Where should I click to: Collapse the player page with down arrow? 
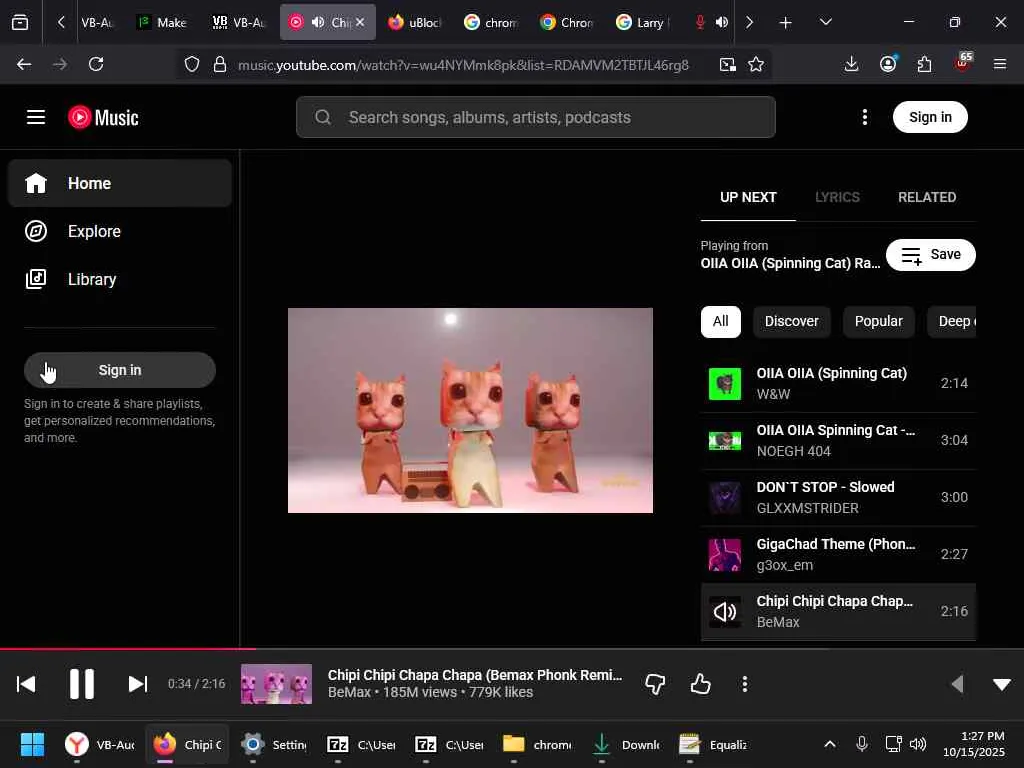pos(1002,684)
